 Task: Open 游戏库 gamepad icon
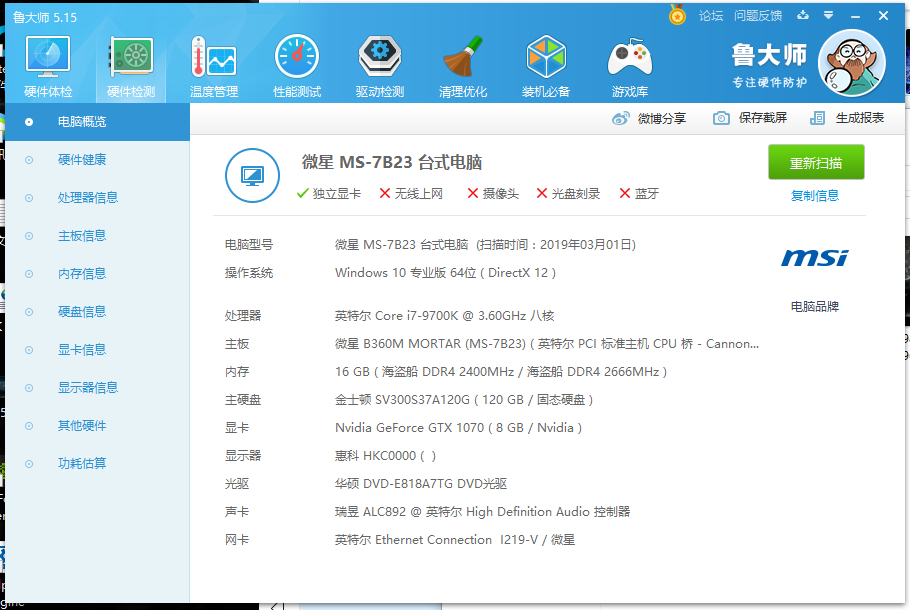(x=630, y=57)
